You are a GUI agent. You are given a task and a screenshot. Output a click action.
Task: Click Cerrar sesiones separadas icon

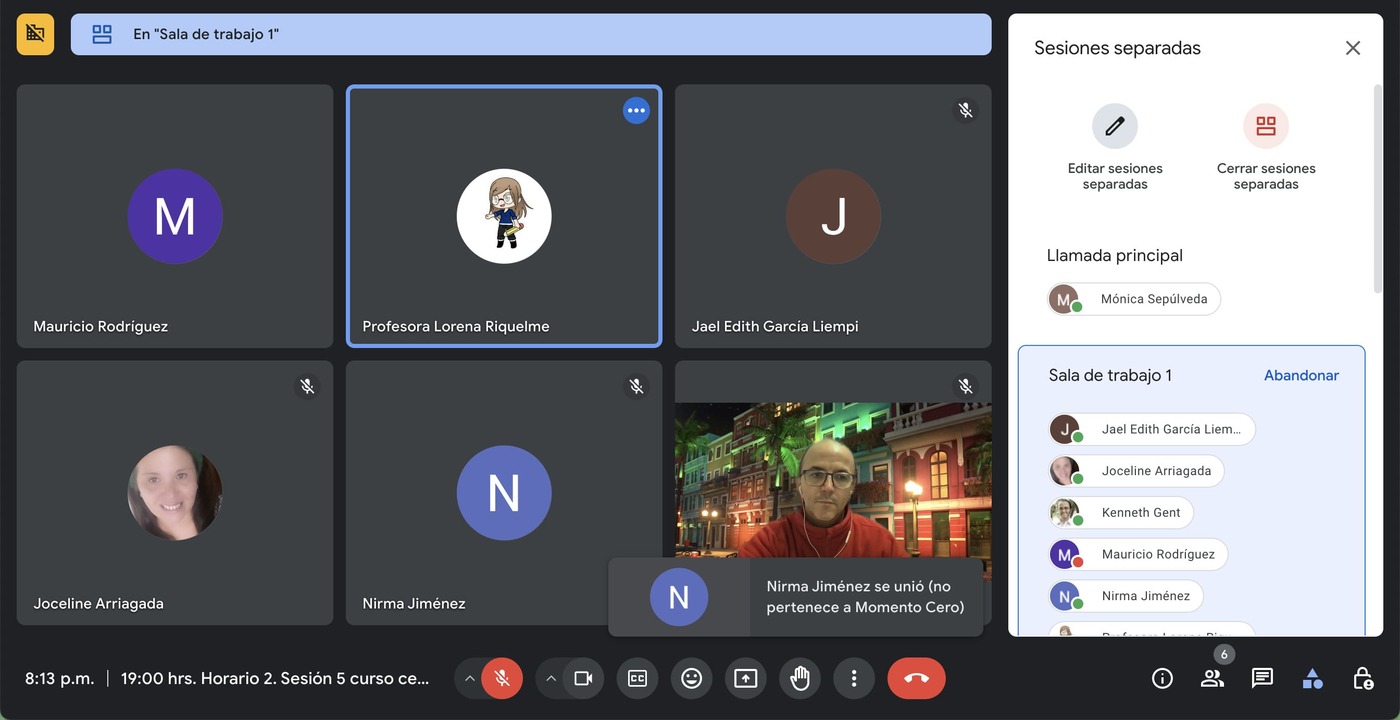[x=1266, y=126]
